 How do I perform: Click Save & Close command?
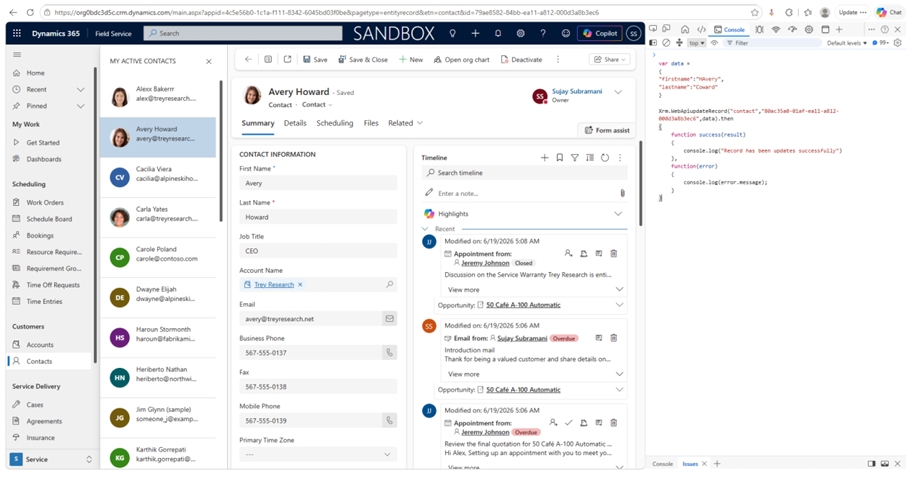click(363, 59)
